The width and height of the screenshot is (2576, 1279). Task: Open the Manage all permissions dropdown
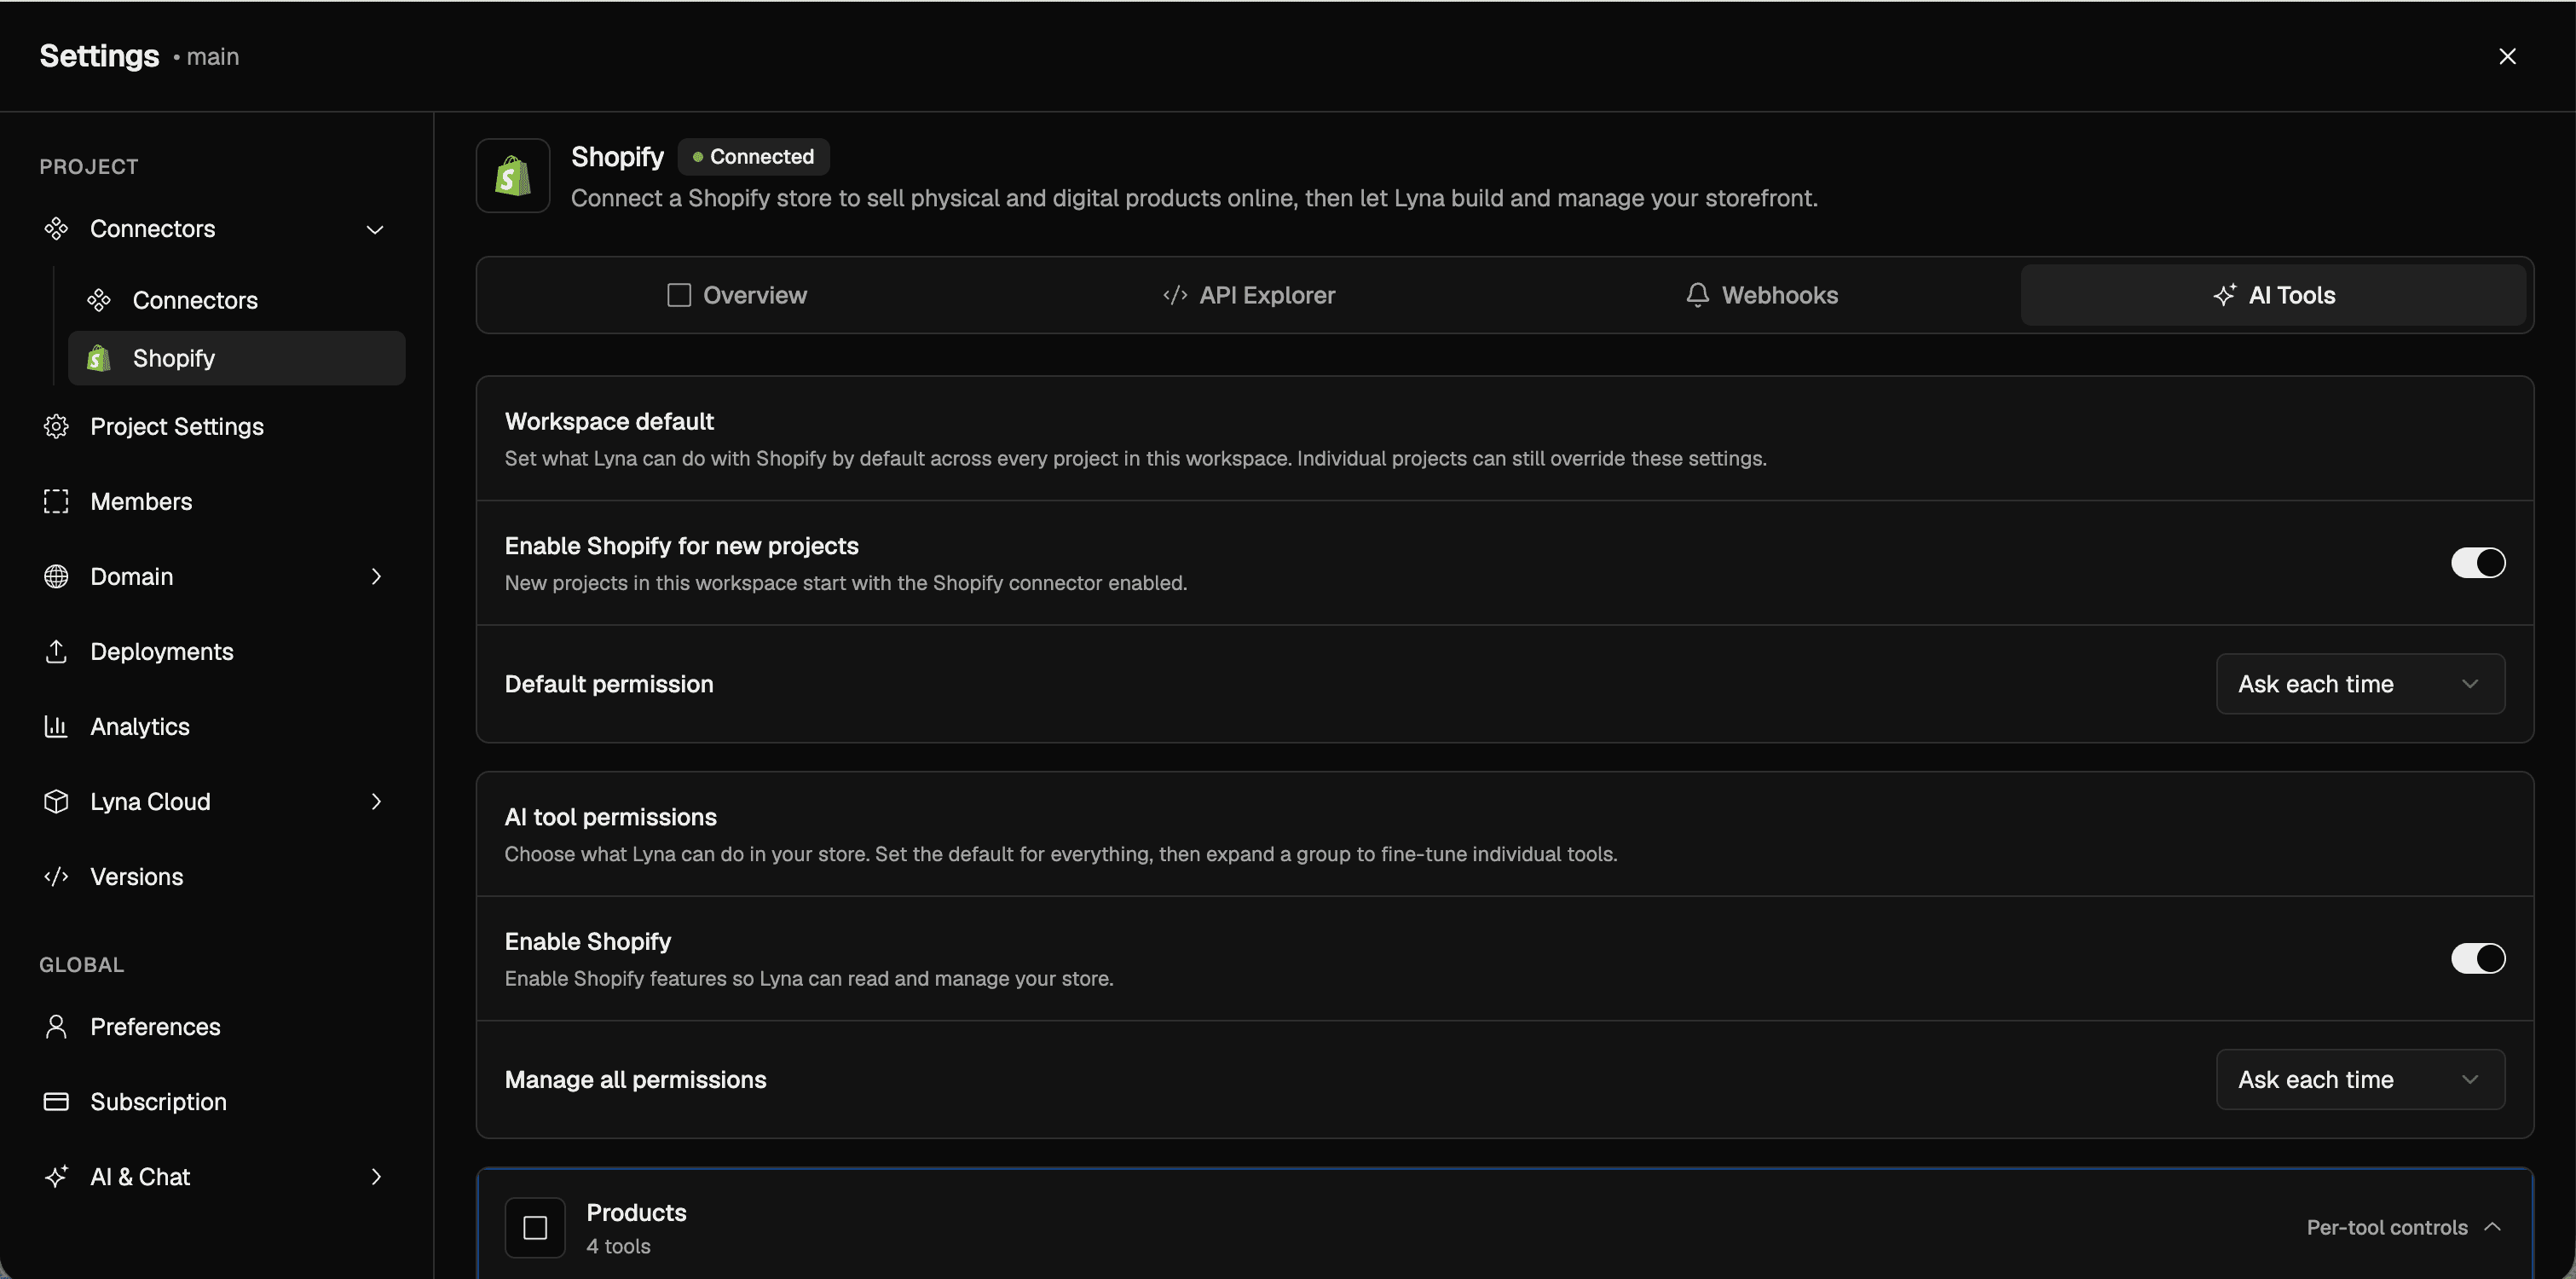2360,1080
